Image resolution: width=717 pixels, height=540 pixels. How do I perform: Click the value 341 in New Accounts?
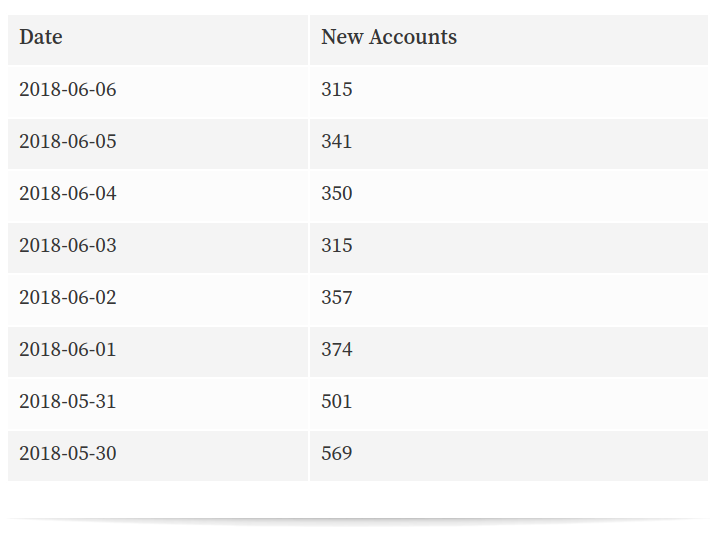(x=337, y=141)
